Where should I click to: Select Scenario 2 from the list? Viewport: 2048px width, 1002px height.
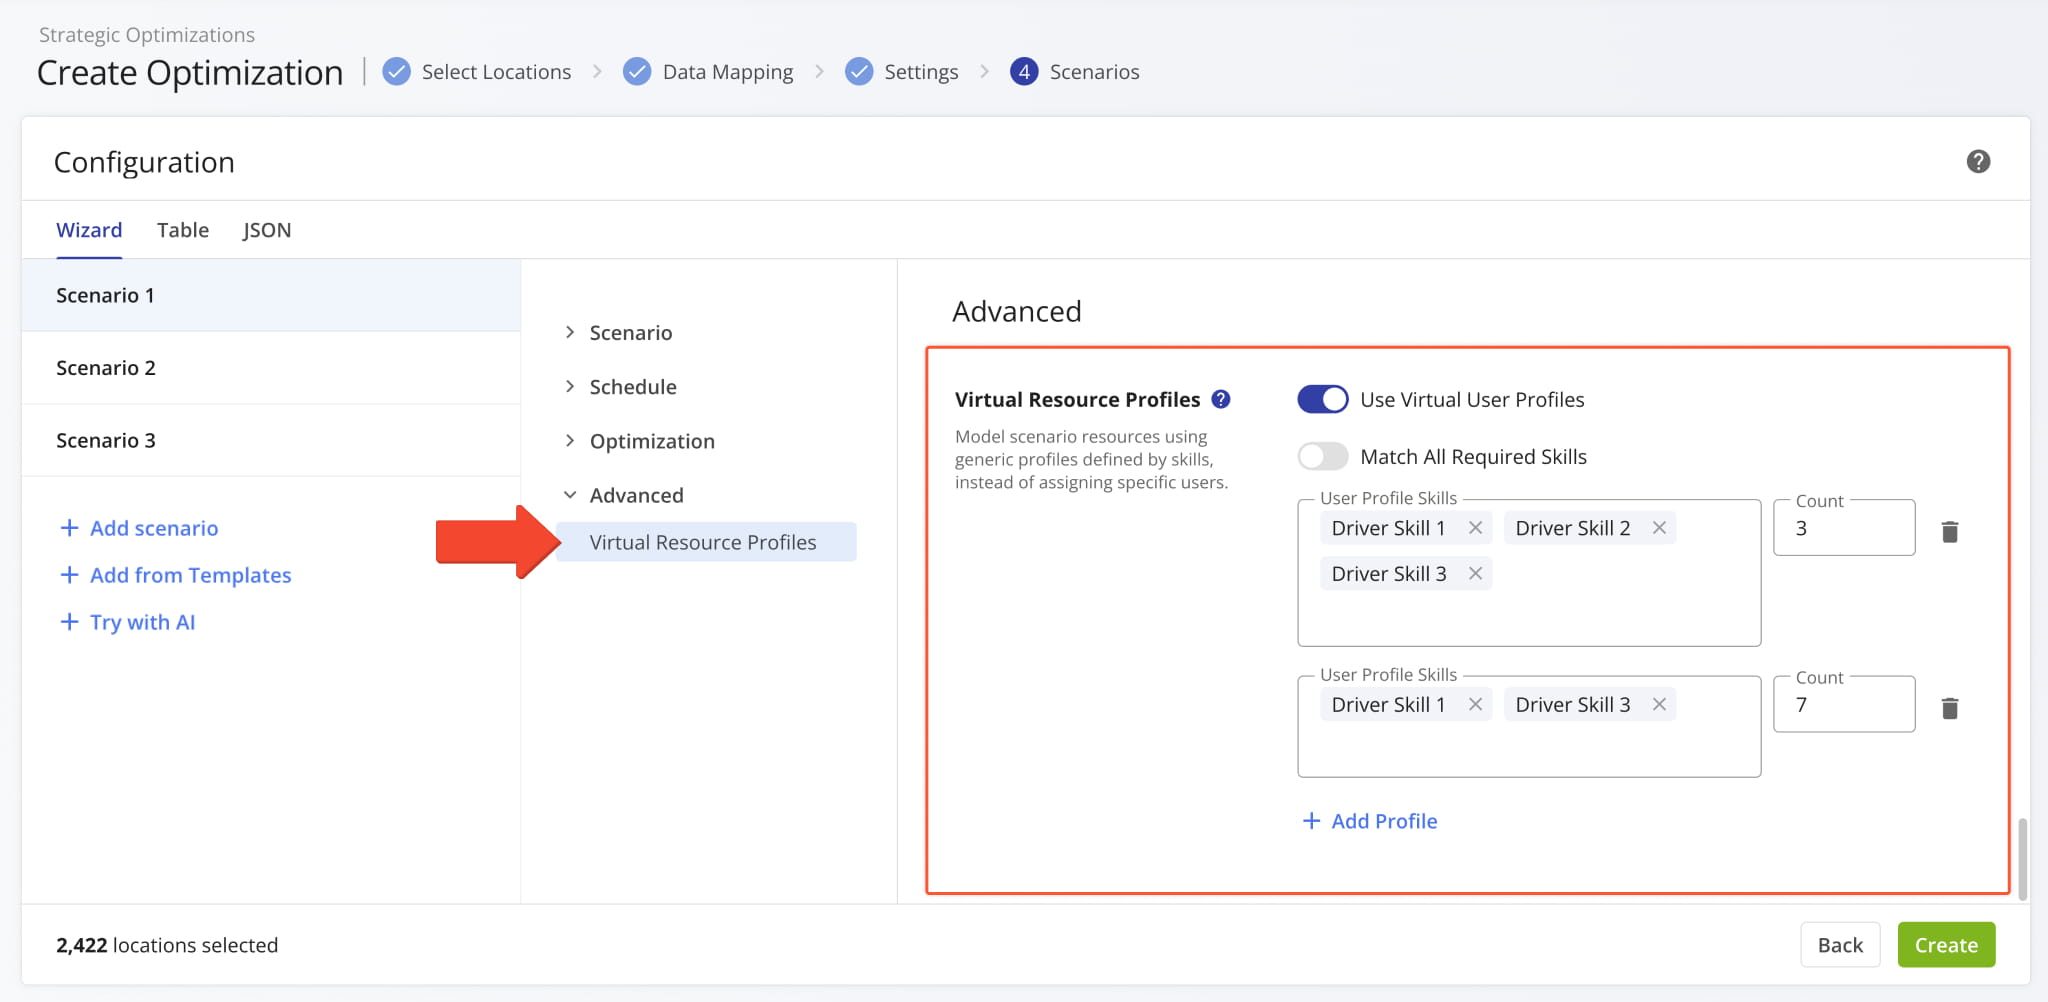pyautogui.click(x=106, y=367)
